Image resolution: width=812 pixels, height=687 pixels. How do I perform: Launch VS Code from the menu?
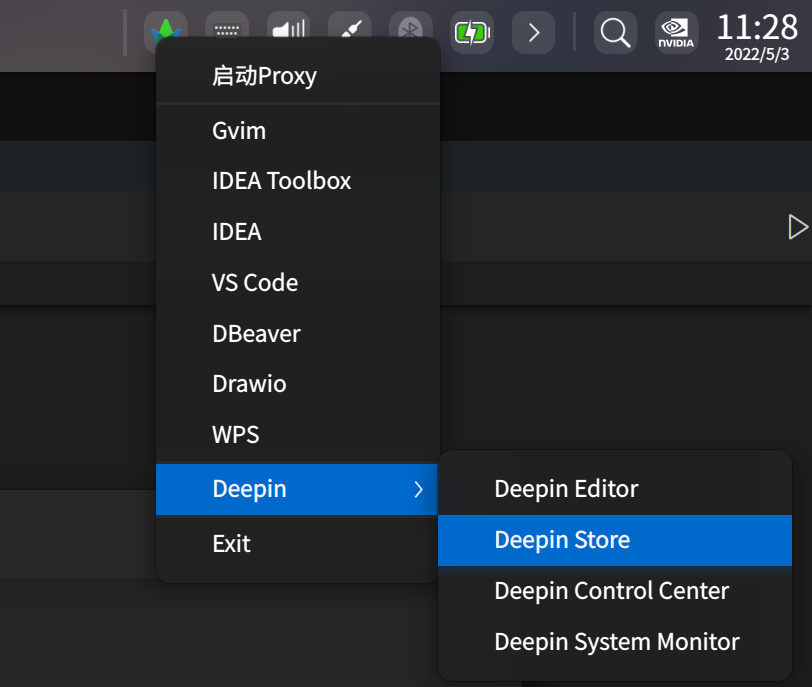tap(255, 283)
